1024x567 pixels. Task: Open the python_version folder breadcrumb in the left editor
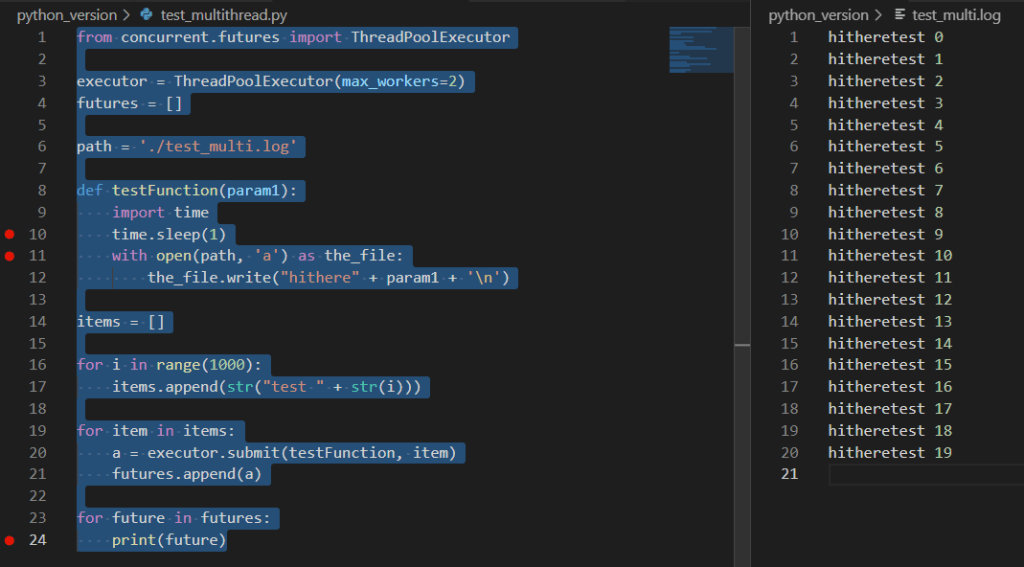click(66, 15)
